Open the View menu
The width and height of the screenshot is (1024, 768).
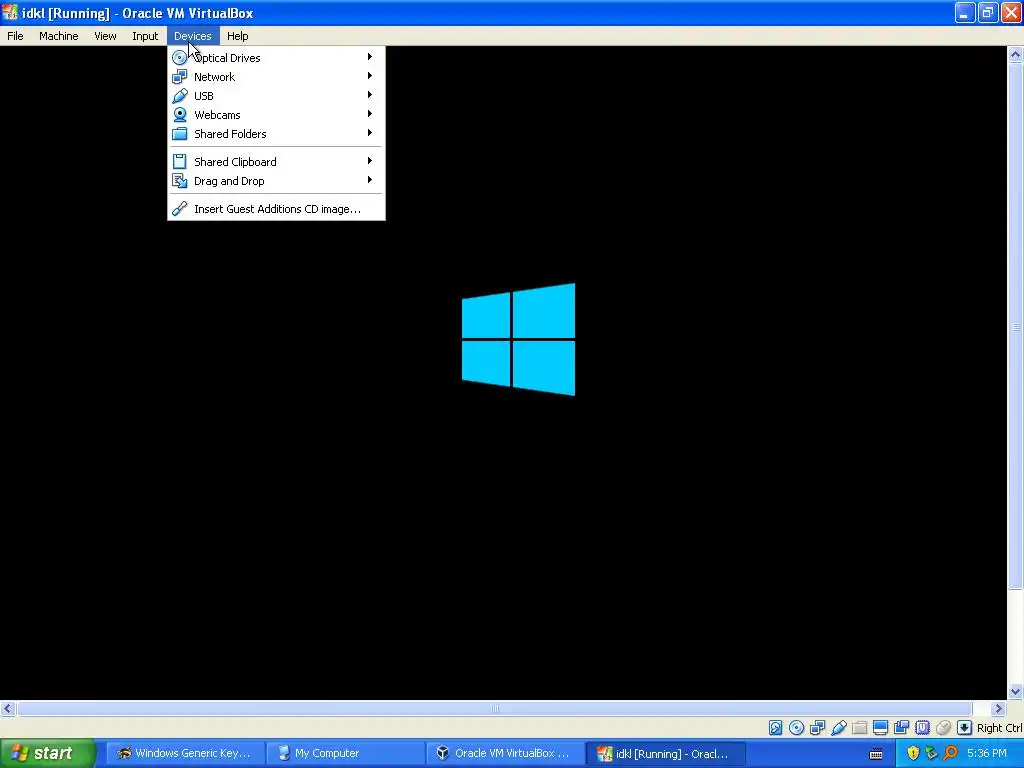(105, 36)
